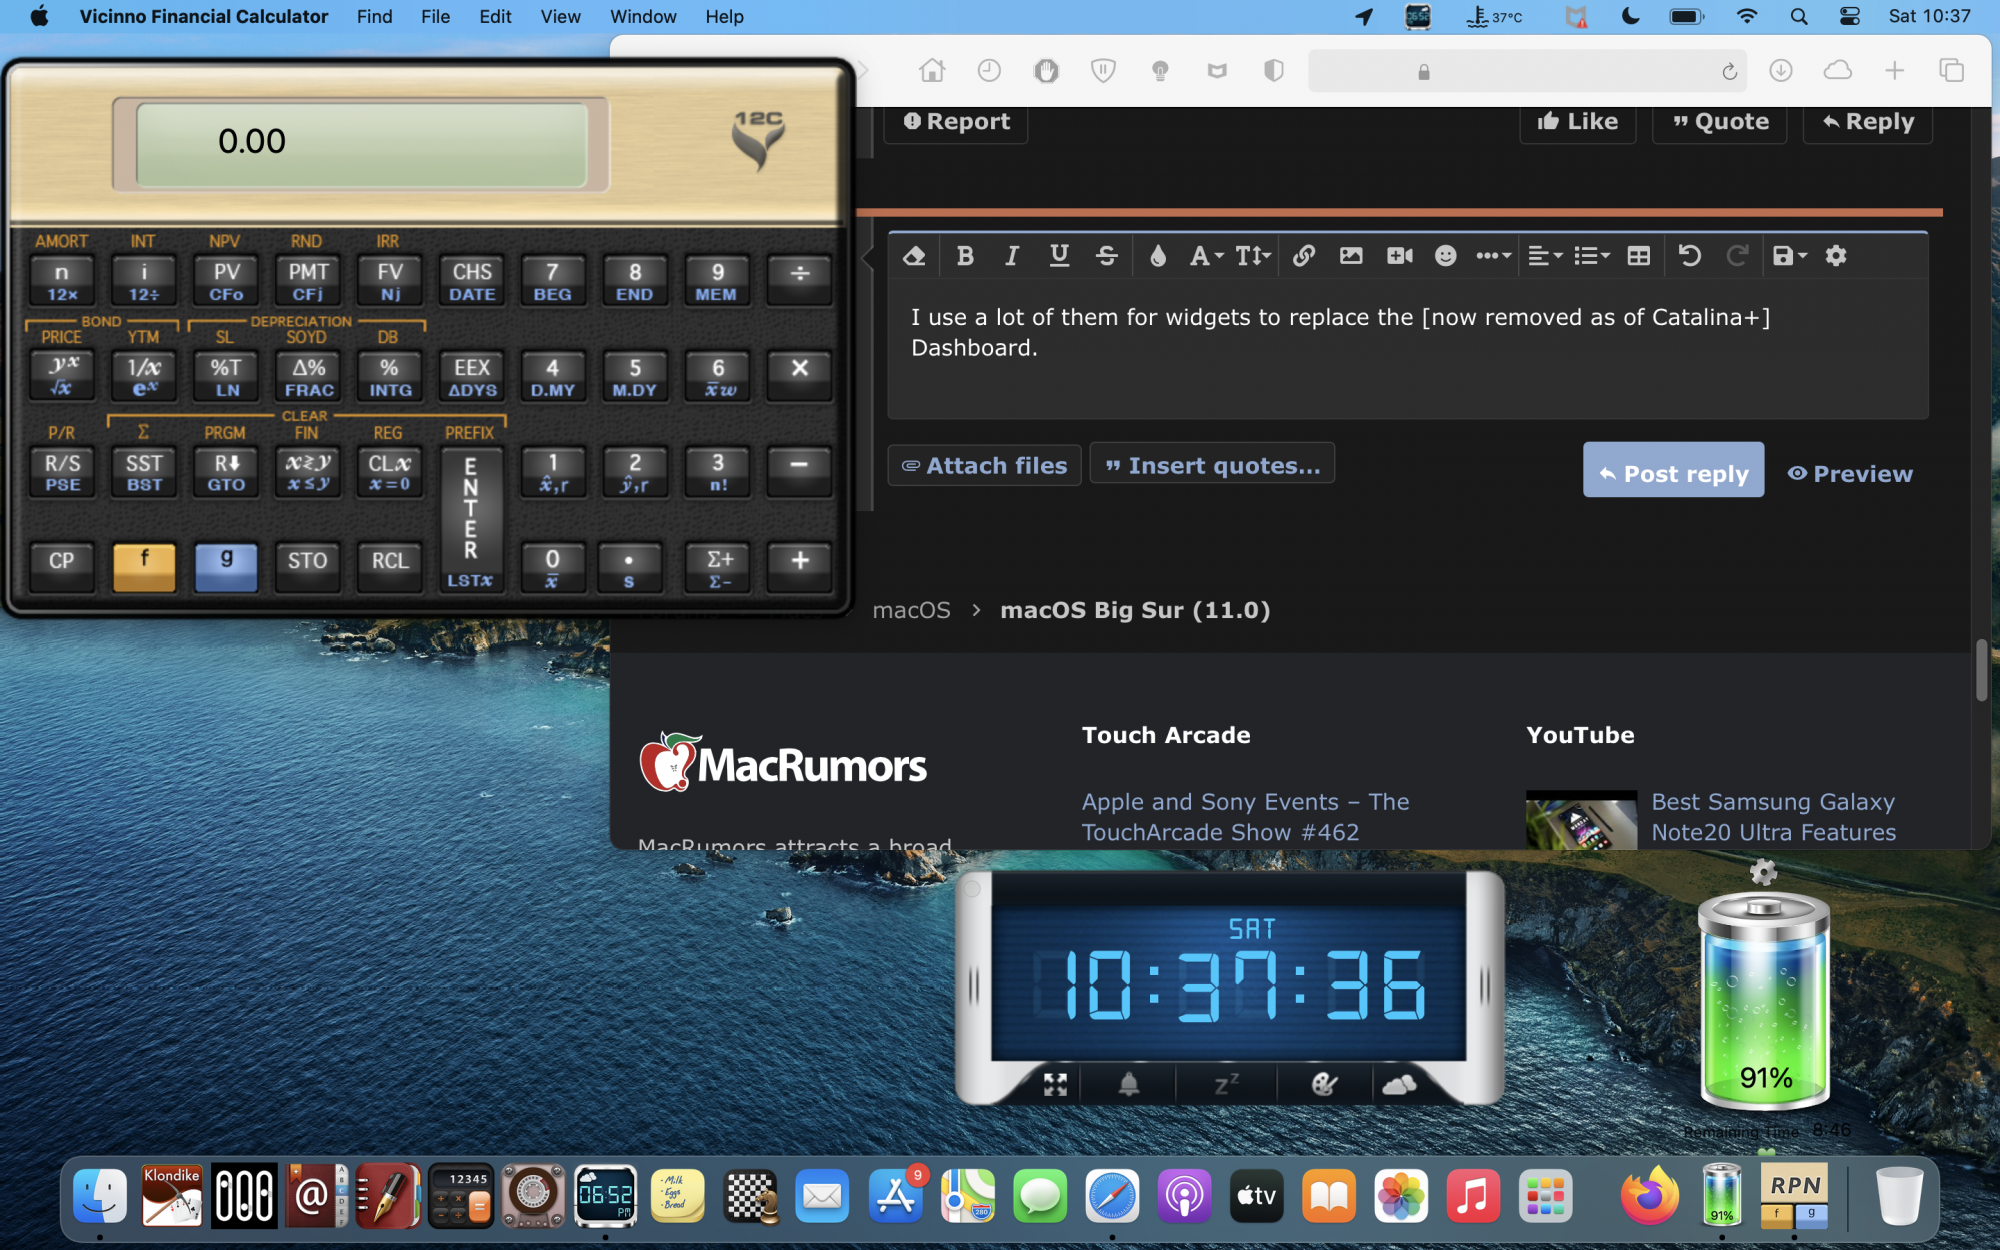Image resolution: width=2000 pixels, height=1250 pixels.
Task: Click the undo arrow in editor toolbar
Action: [x=1690, y=256]
